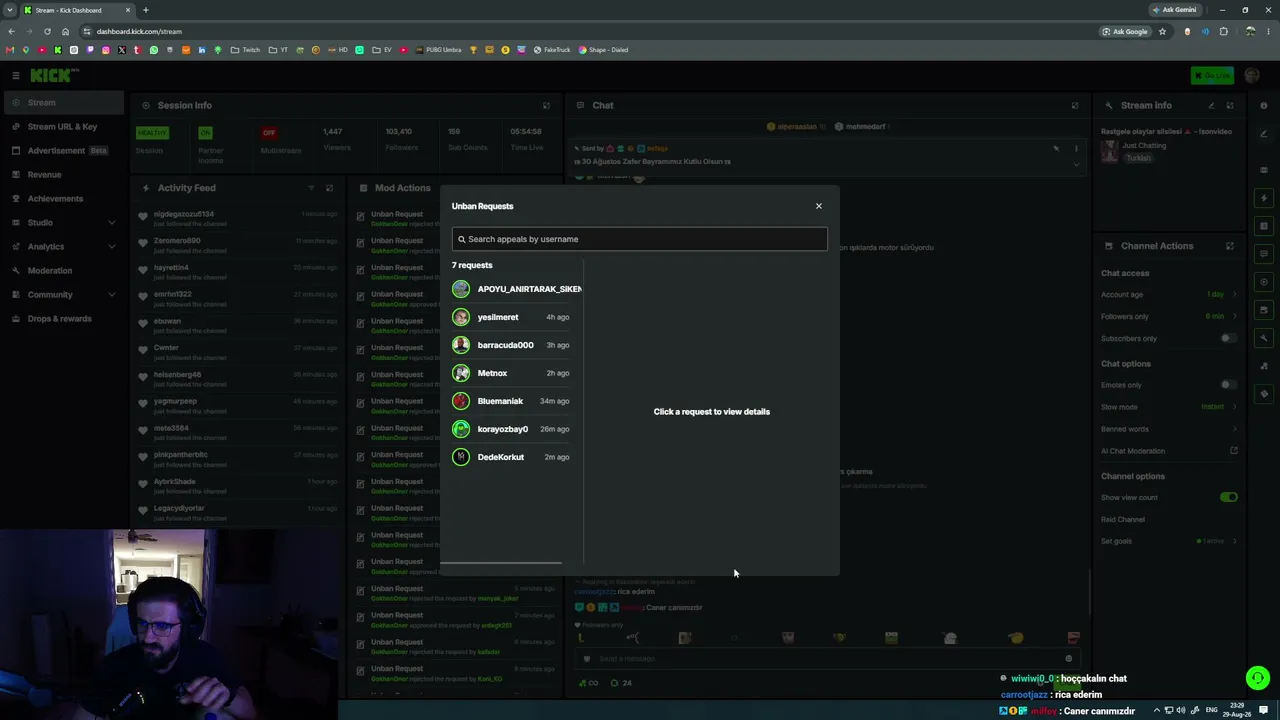Image resolution: width=1280 pixels, height=720 pixels.
Task: Click Raid Channel option
Action: coord(1123,519)
